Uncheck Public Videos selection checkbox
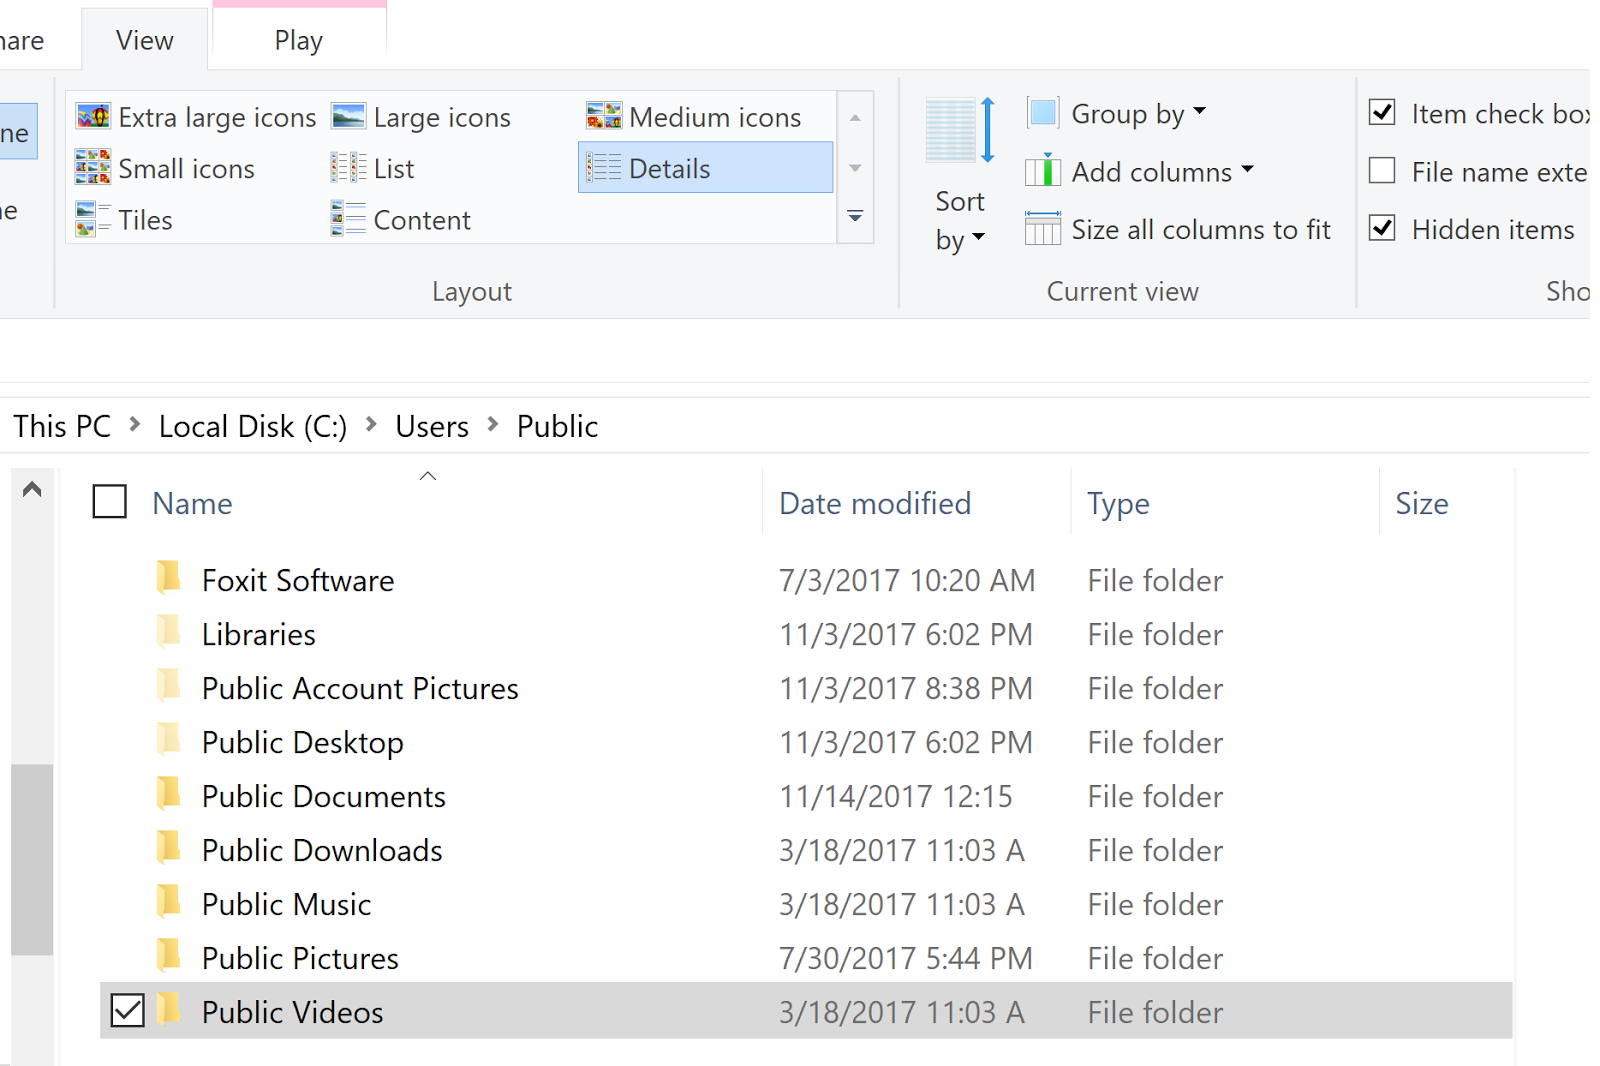This screenshot has height=1066, width=1600. (127, 1011)
